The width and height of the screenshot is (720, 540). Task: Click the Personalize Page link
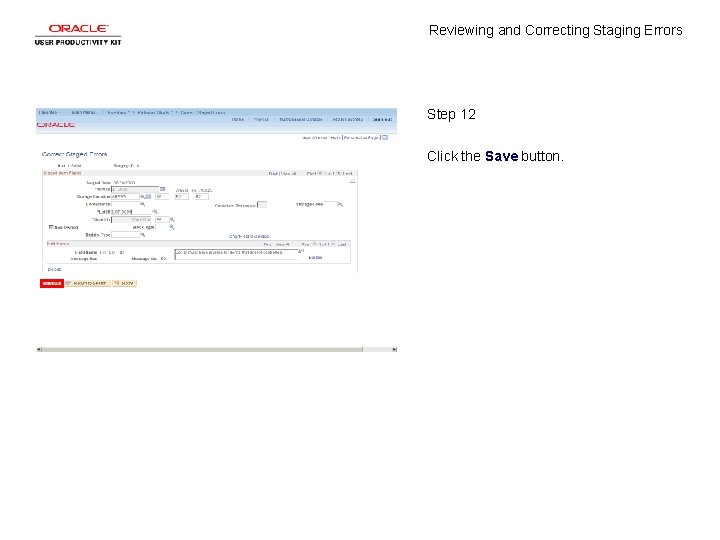(361, 137)
